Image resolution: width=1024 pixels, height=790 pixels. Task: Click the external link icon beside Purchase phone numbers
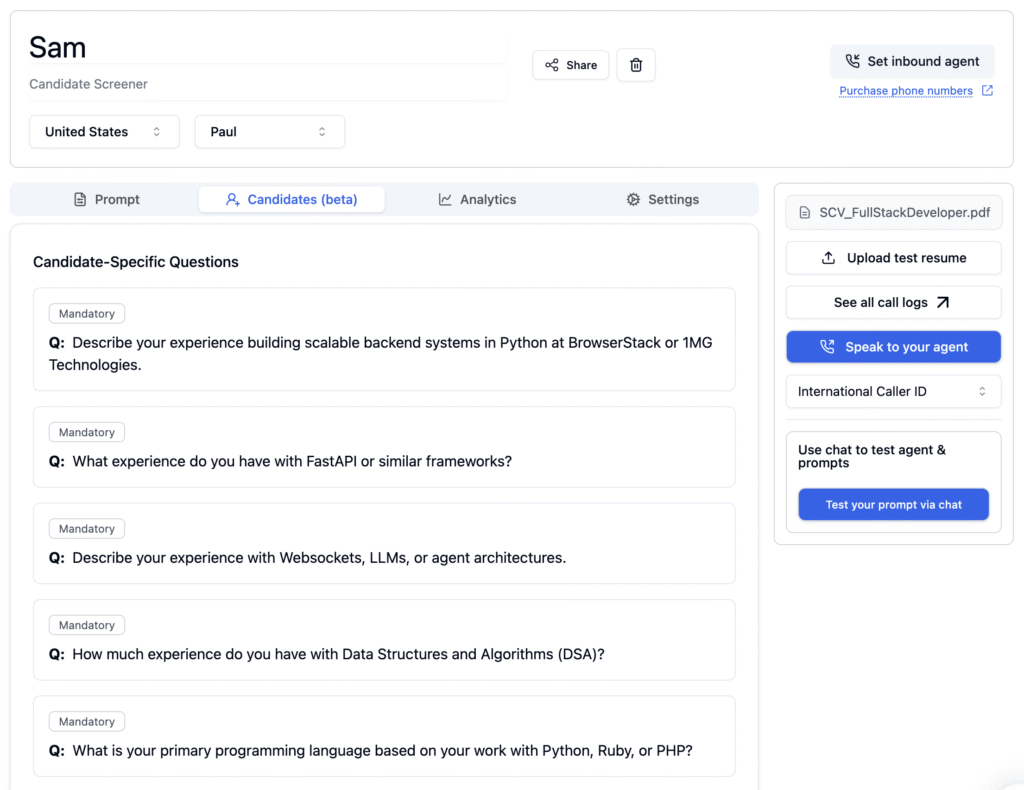tap(987, 90)
